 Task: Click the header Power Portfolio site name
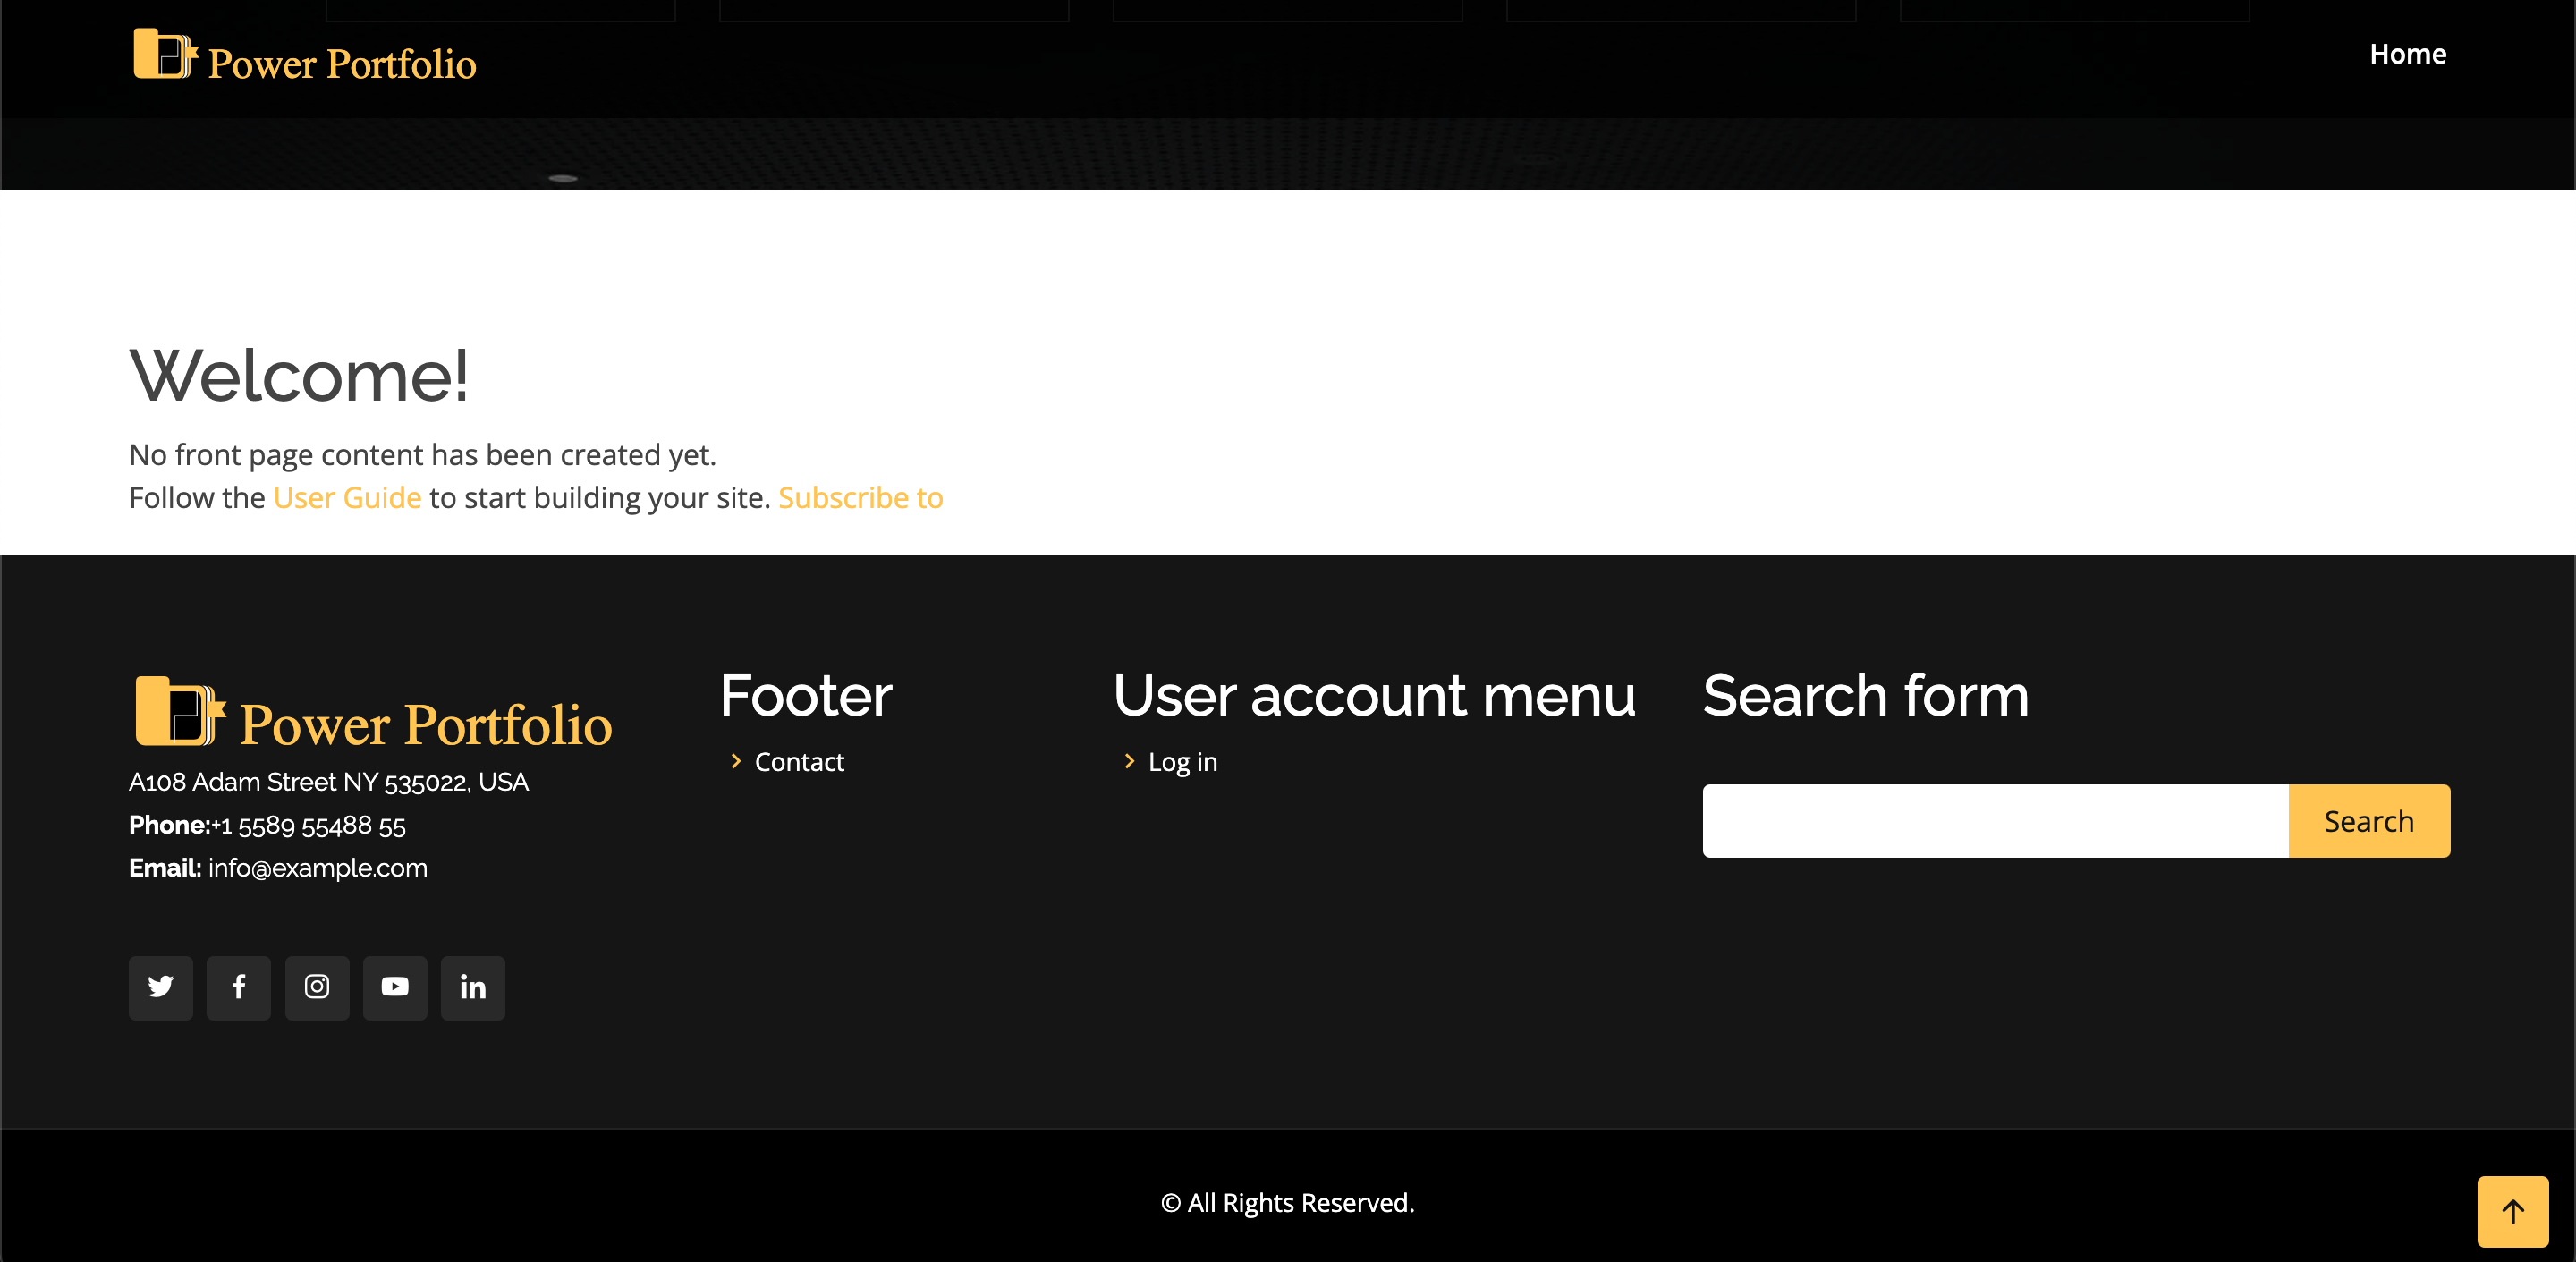(342, 64)
